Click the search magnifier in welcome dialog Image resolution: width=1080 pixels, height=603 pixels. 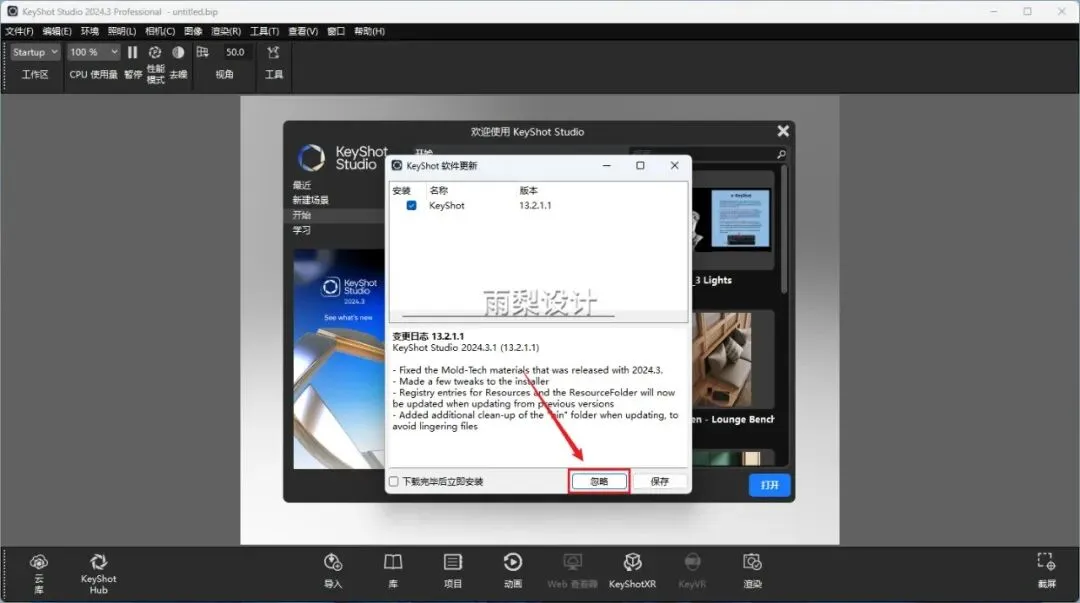tap(781, 154)
